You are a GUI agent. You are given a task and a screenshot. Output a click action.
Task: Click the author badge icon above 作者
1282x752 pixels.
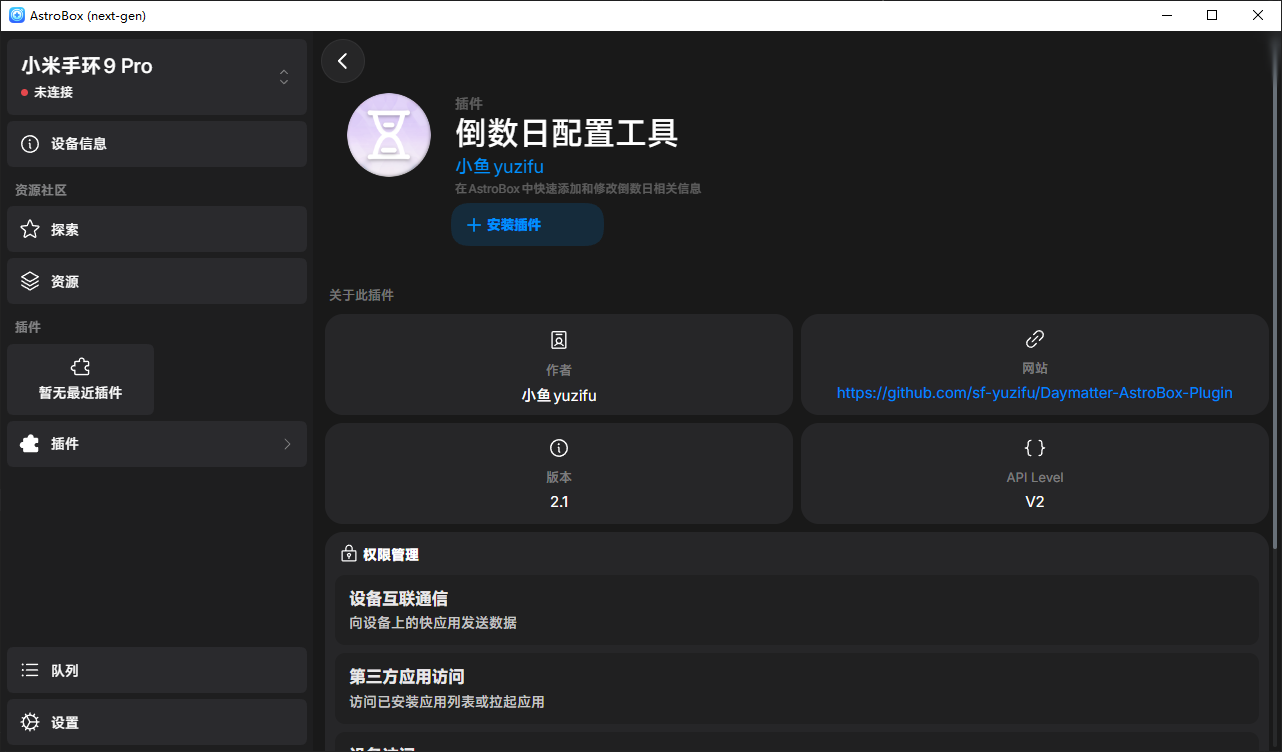(559, 340)
